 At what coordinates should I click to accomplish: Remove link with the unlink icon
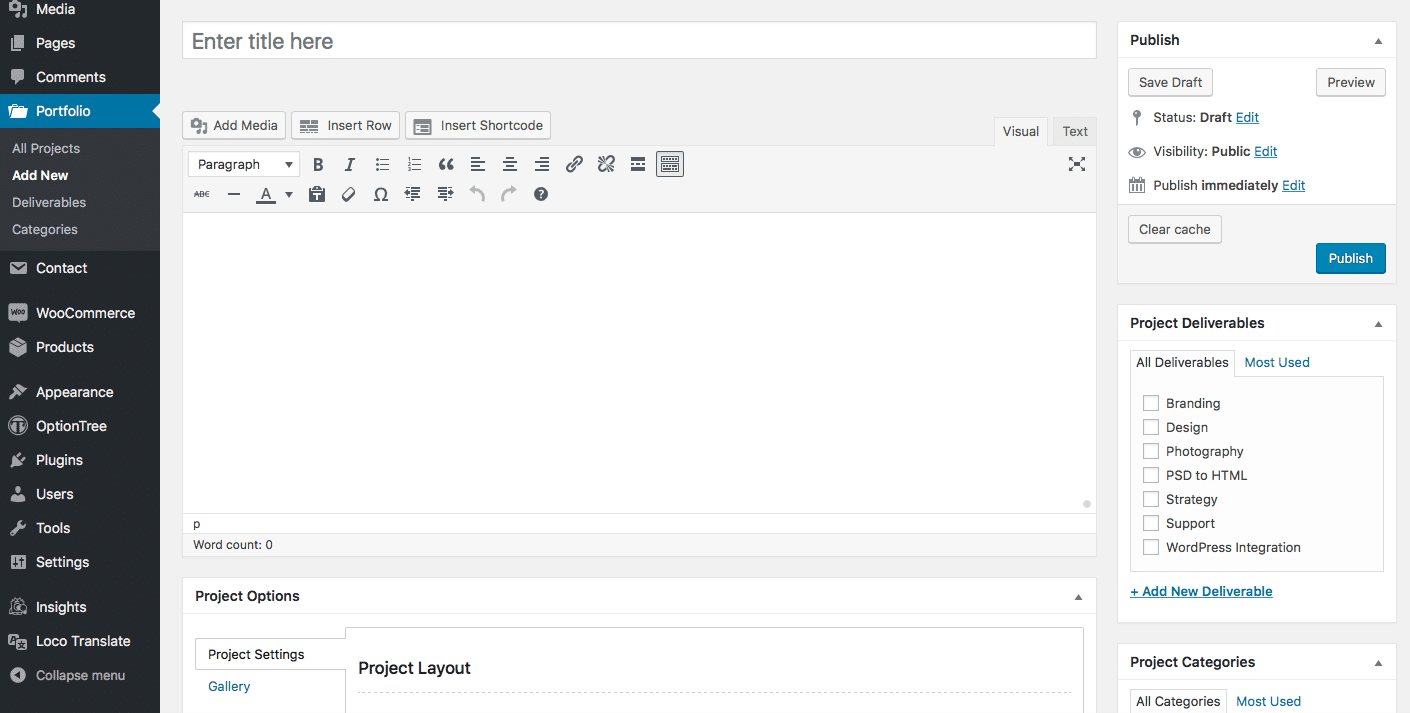coord(606,164)
